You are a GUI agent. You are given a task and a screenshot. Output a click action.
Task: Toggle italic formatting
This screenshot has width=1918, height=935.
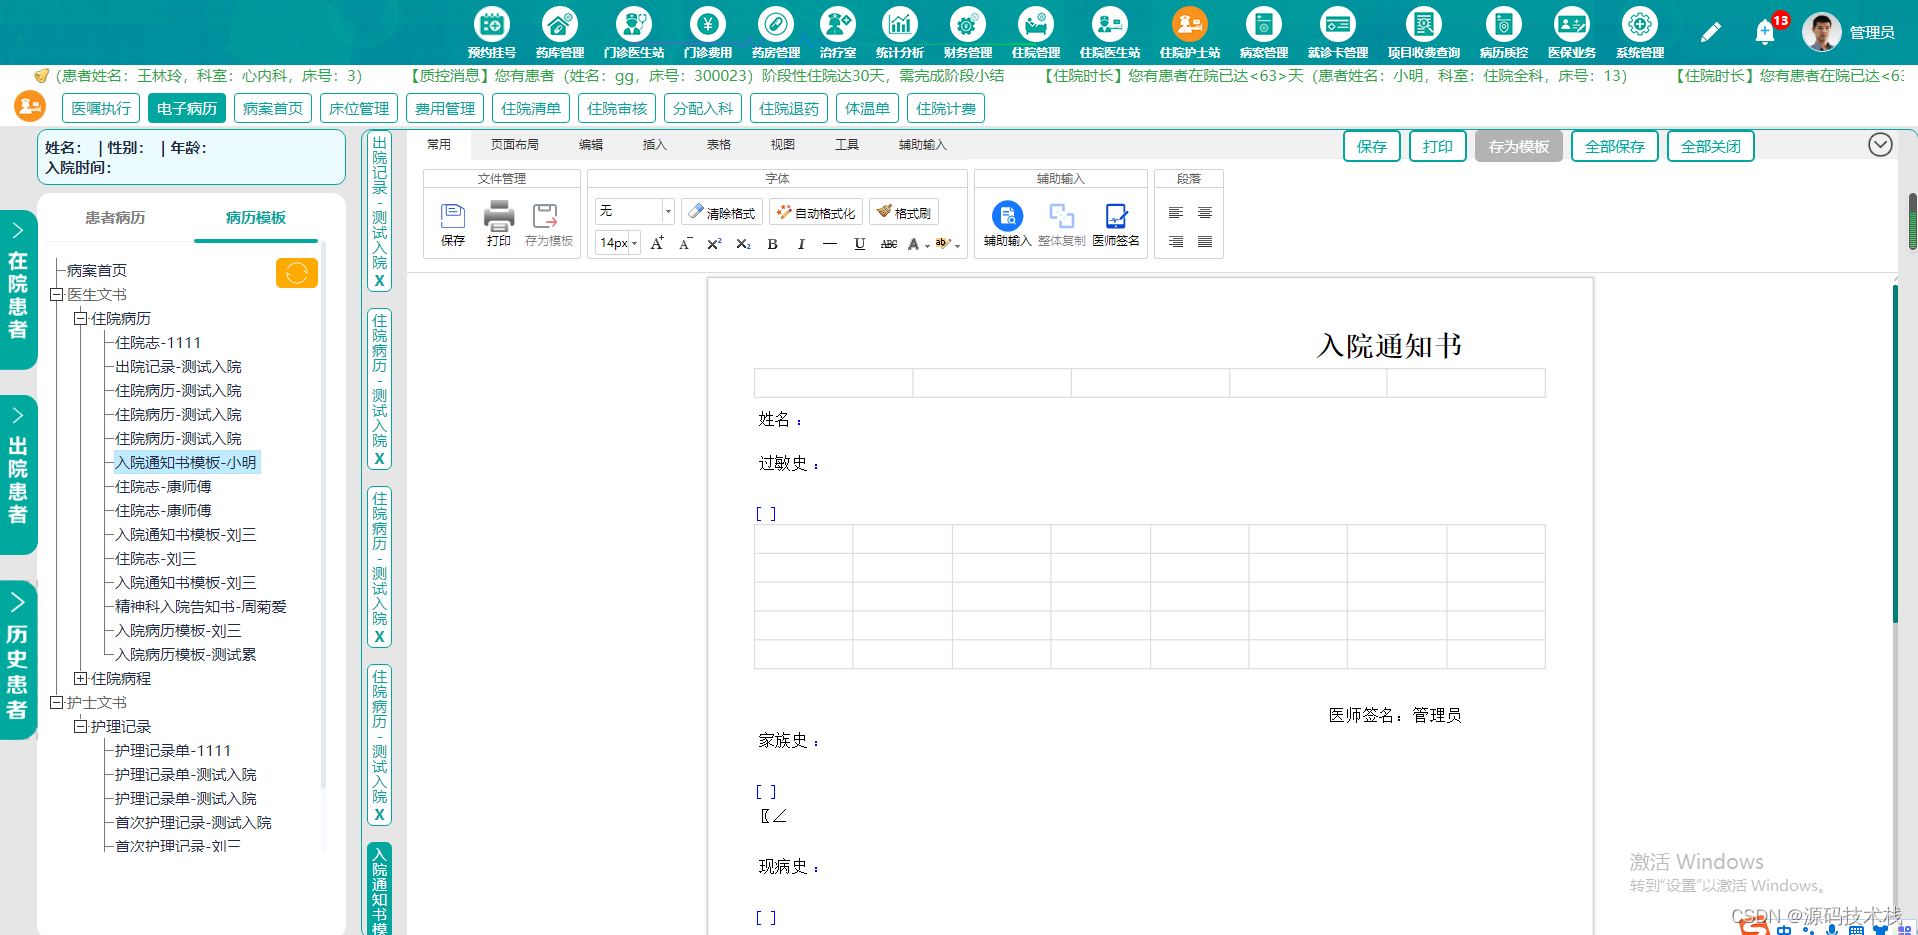click(800, 243)
